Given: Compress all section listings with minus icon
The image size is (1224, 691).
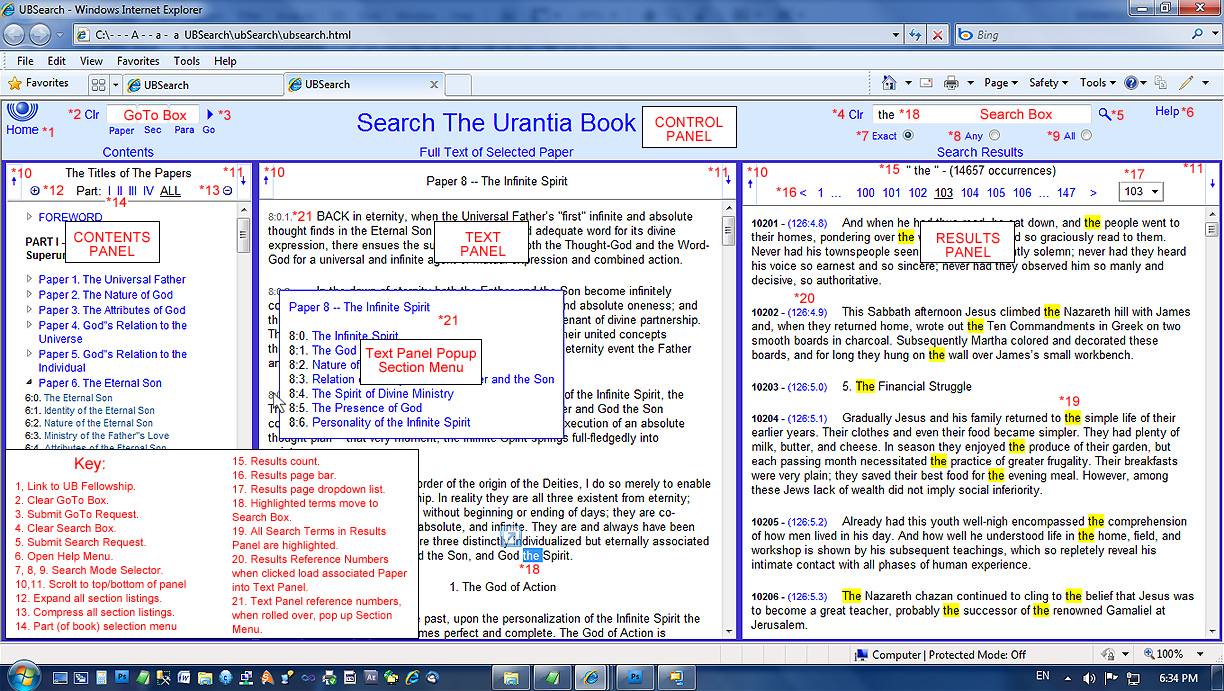Looking at the screenshot, I should click(x=227, y=191).
